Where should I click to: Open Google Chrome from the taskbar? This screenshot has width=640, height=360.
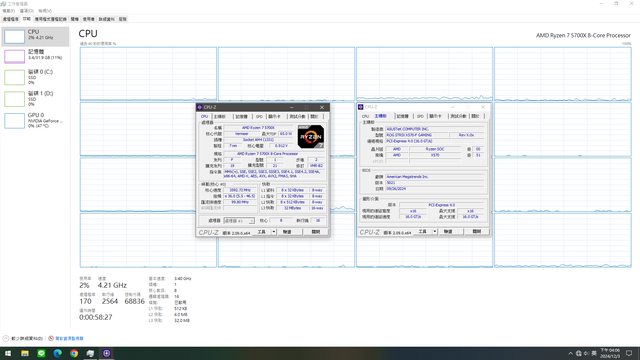(74, 353)
